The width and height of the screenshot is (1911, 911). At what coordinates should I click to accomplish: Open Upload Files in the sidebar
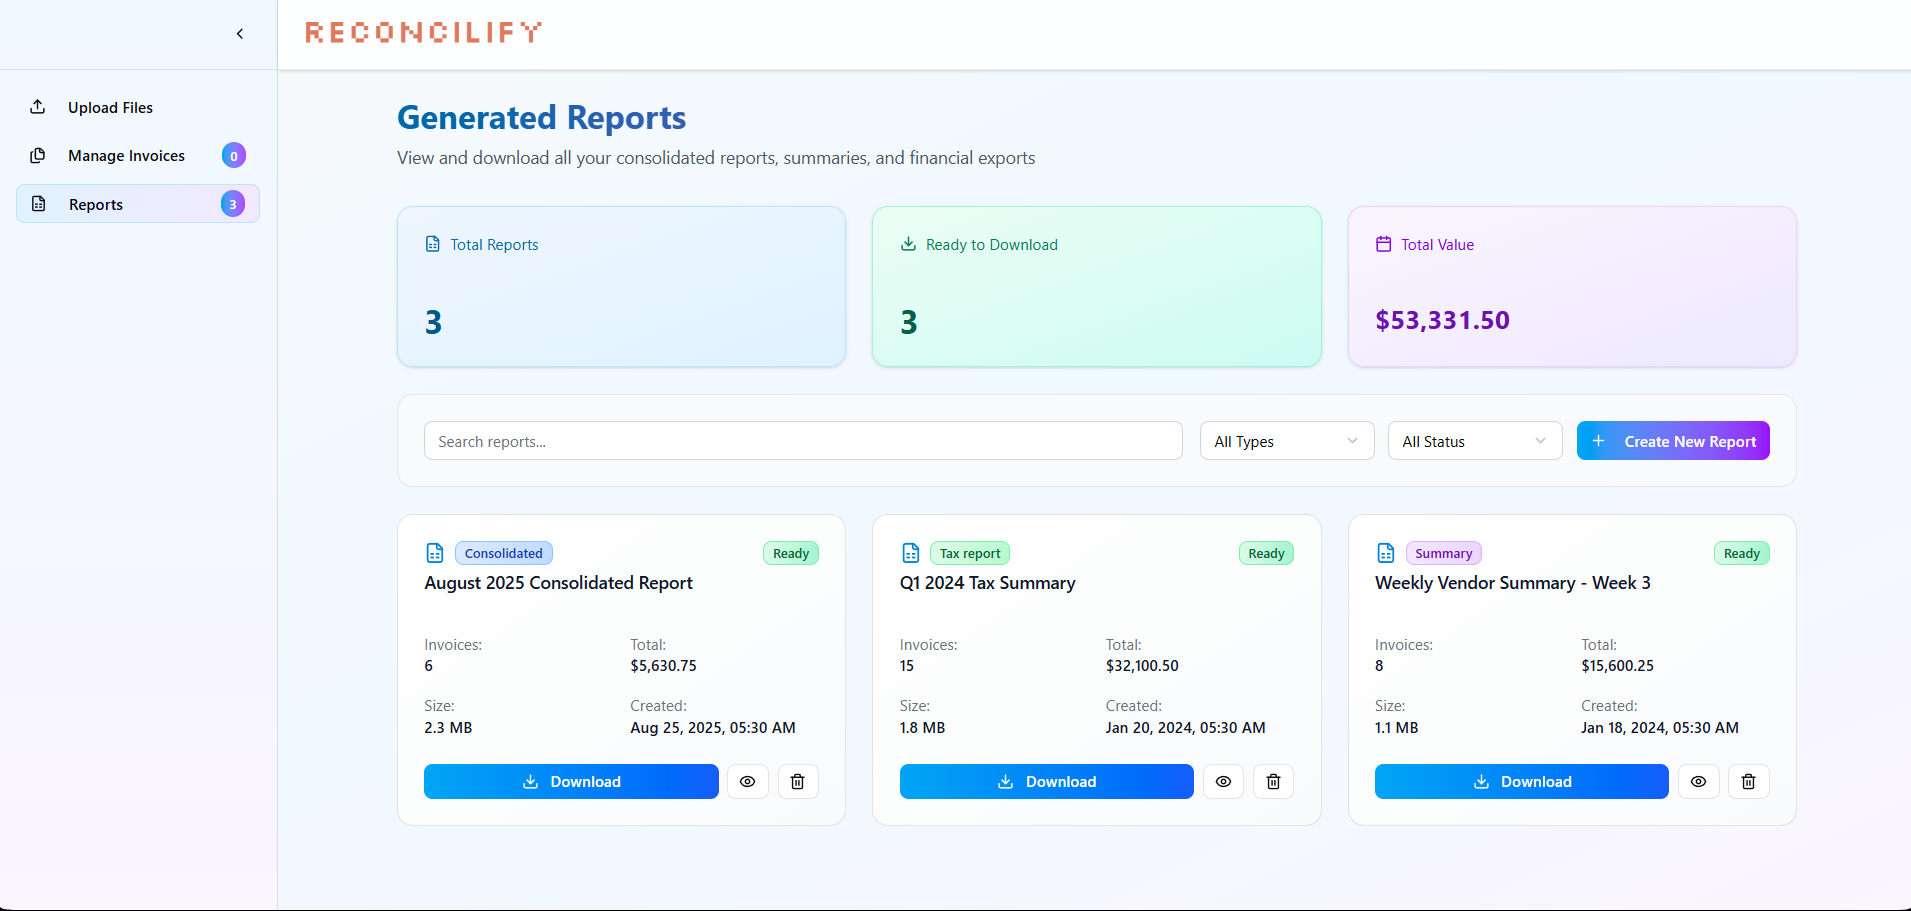click(138, 107)
